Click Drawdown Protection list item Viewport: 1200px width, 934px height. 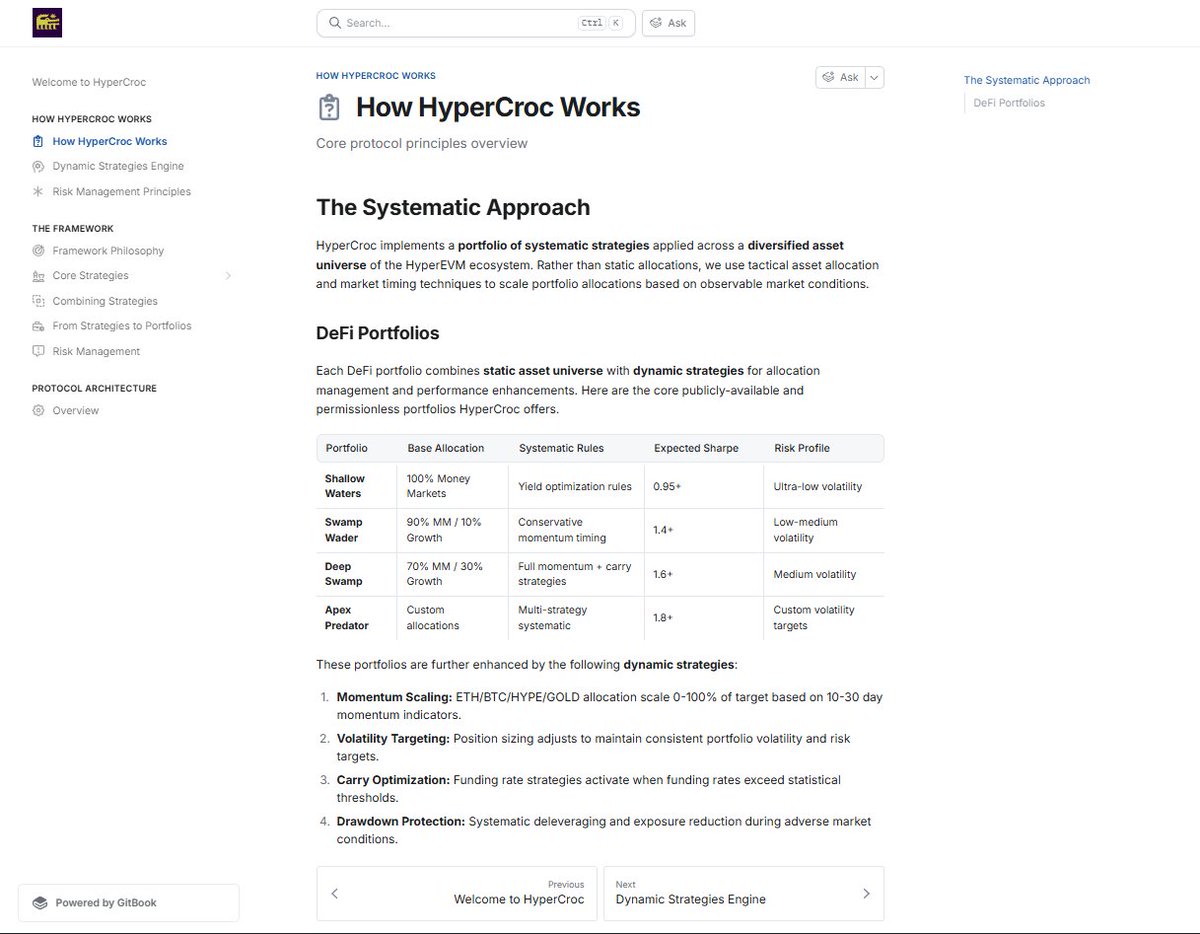(604, 830)
